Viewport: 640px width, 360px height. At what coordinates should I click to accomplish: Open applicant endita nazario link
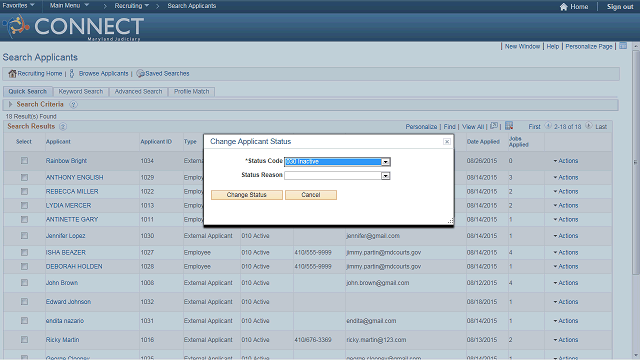[x=64, y=321]
